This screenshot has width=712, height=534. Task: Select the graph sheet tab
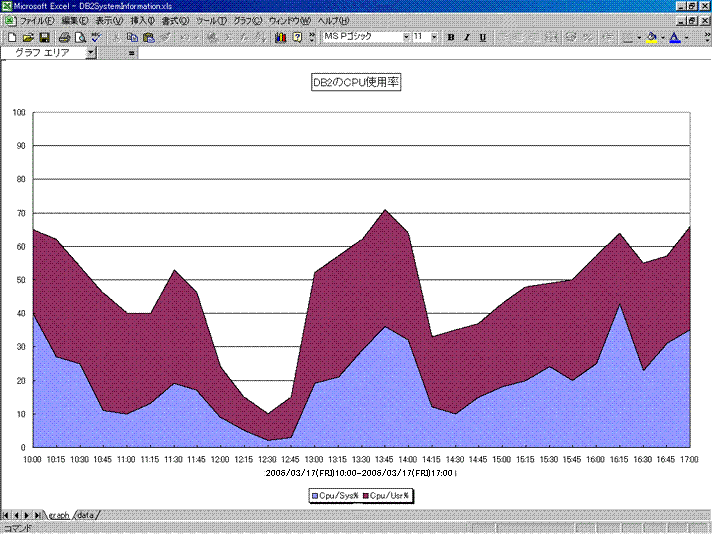(x=59, y=515)
